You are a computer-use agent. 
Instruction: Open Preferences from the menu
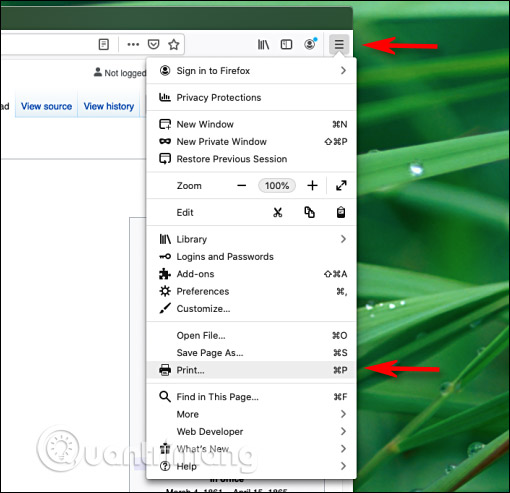click(252, 291)
